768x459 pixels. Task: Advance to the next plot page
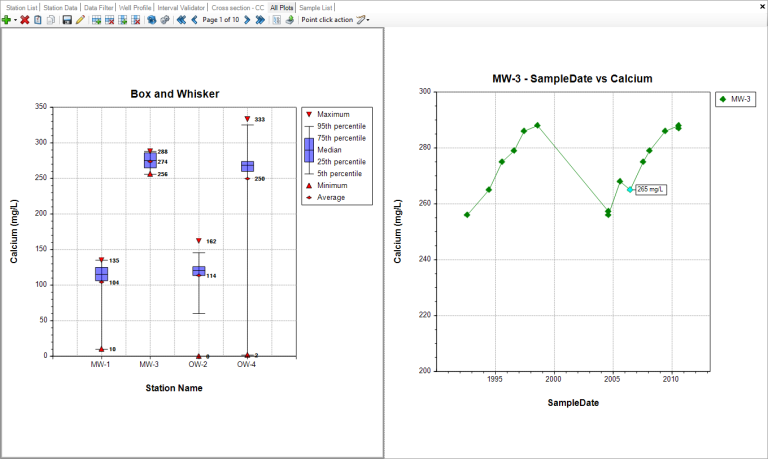(x=246, y=19)
